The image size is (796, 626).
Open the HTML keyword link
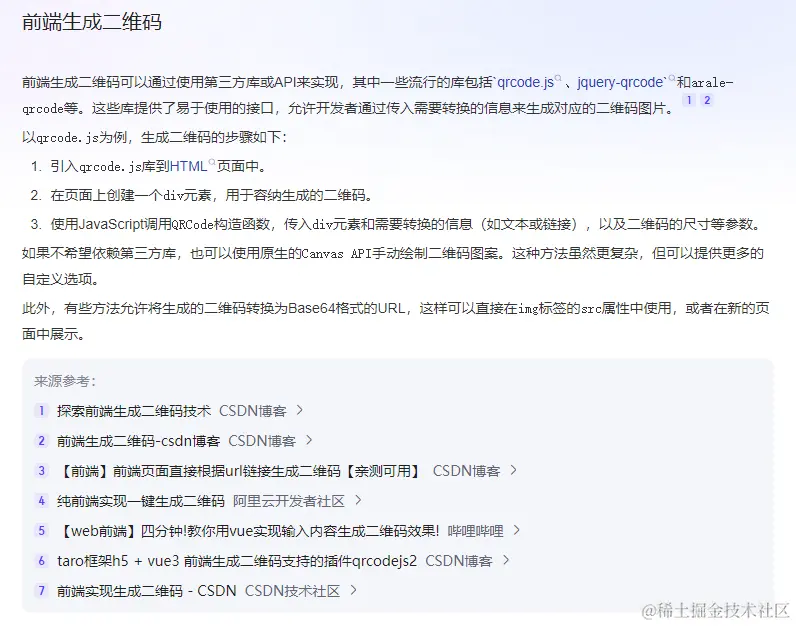(188, 166)
